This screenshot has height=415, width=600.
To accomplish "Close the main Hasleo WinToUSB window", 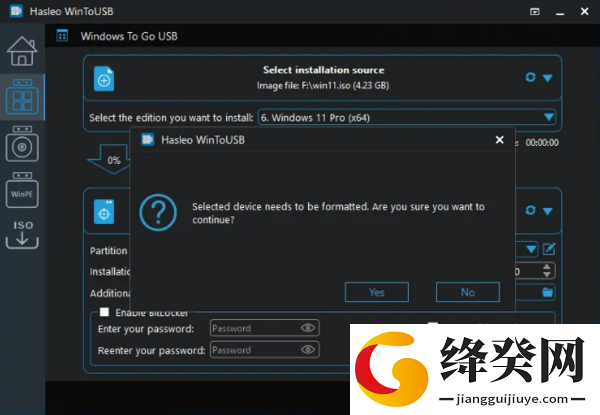I will click(584, 11).
